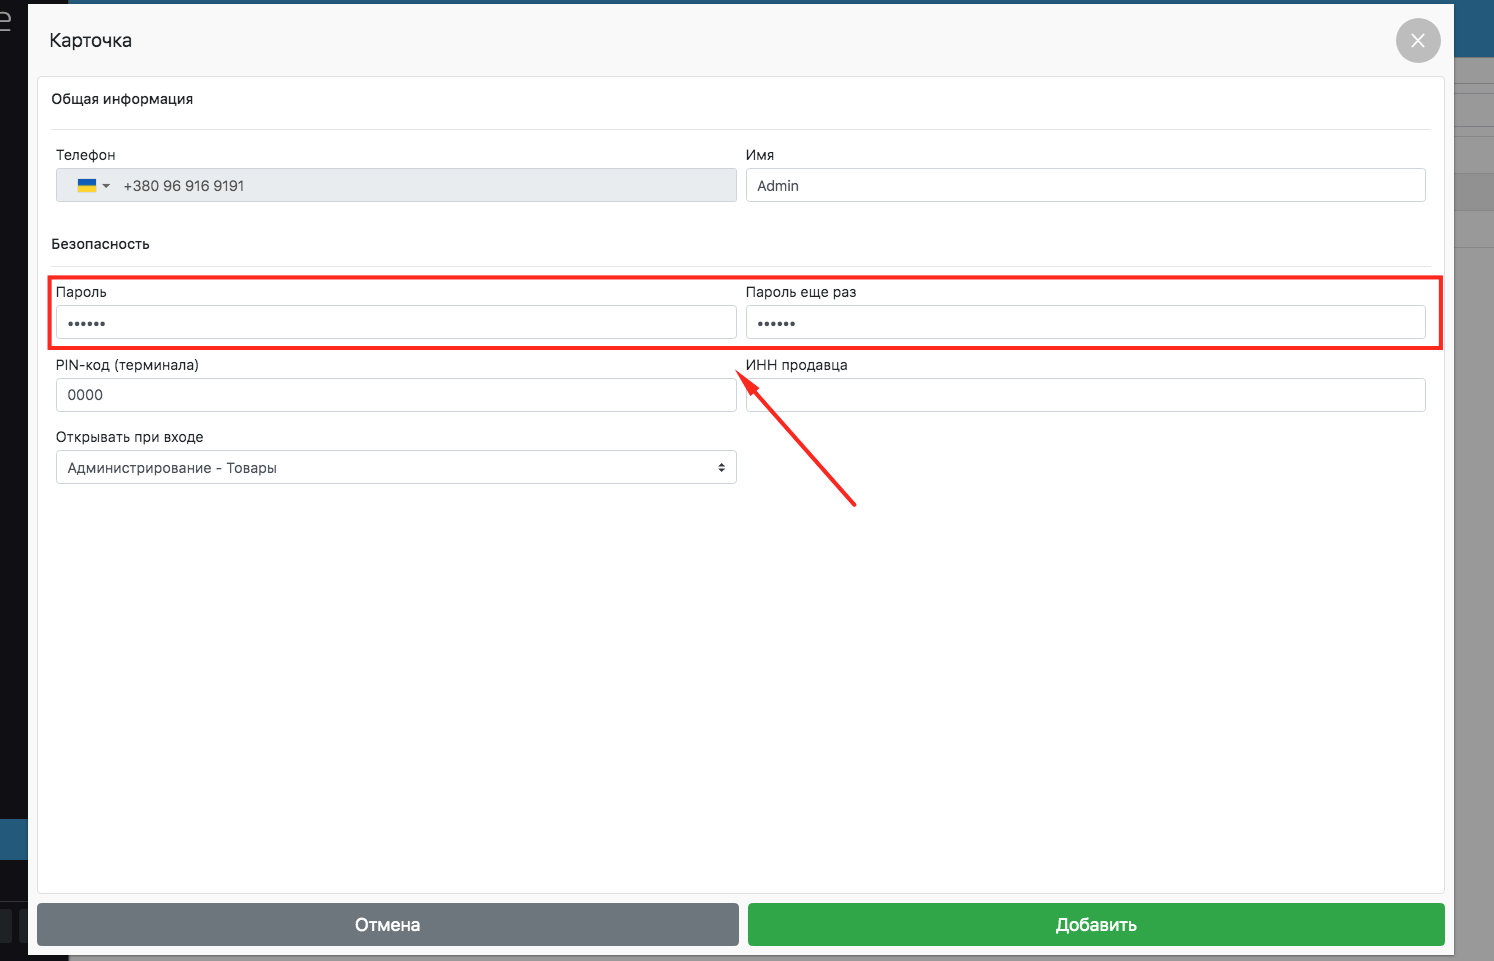Viewport: 1494px width, 961px height.
Task: Click the phone number +380 field
Action: (x=420, y=186)
